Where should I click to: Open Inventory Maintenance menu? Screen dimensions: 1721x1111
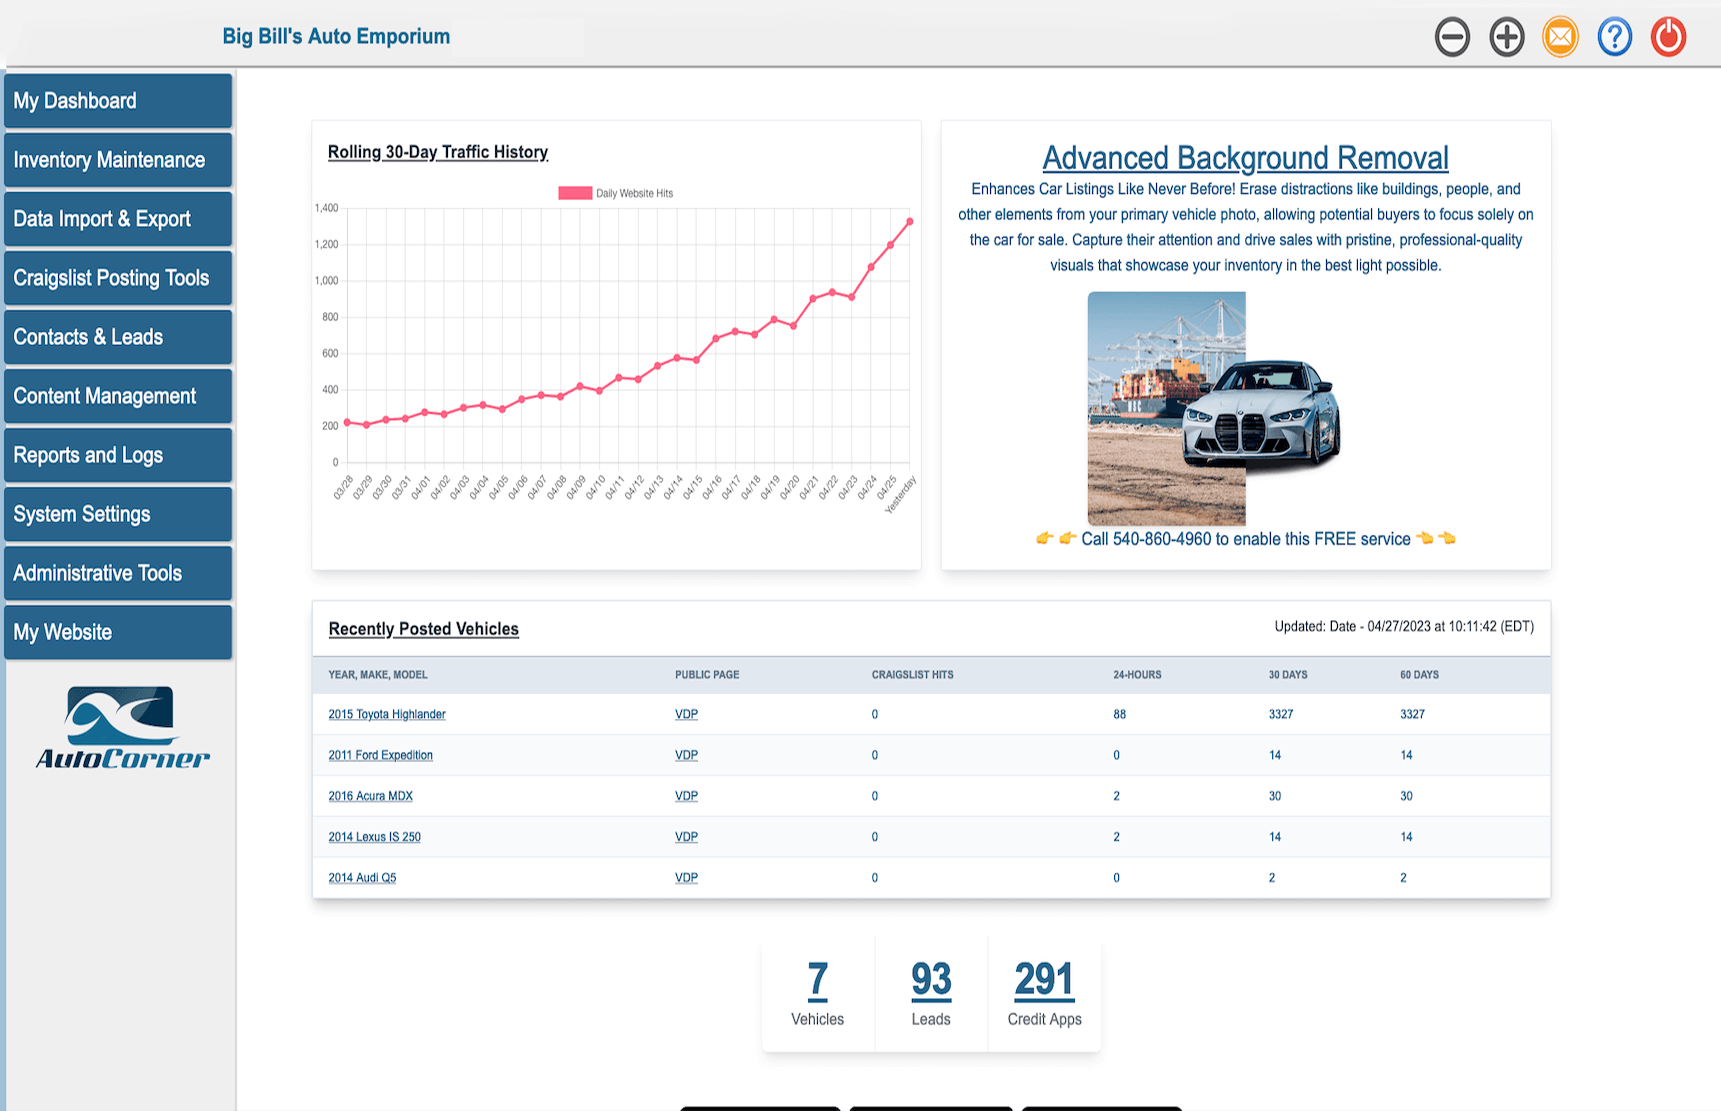point(118,160)
